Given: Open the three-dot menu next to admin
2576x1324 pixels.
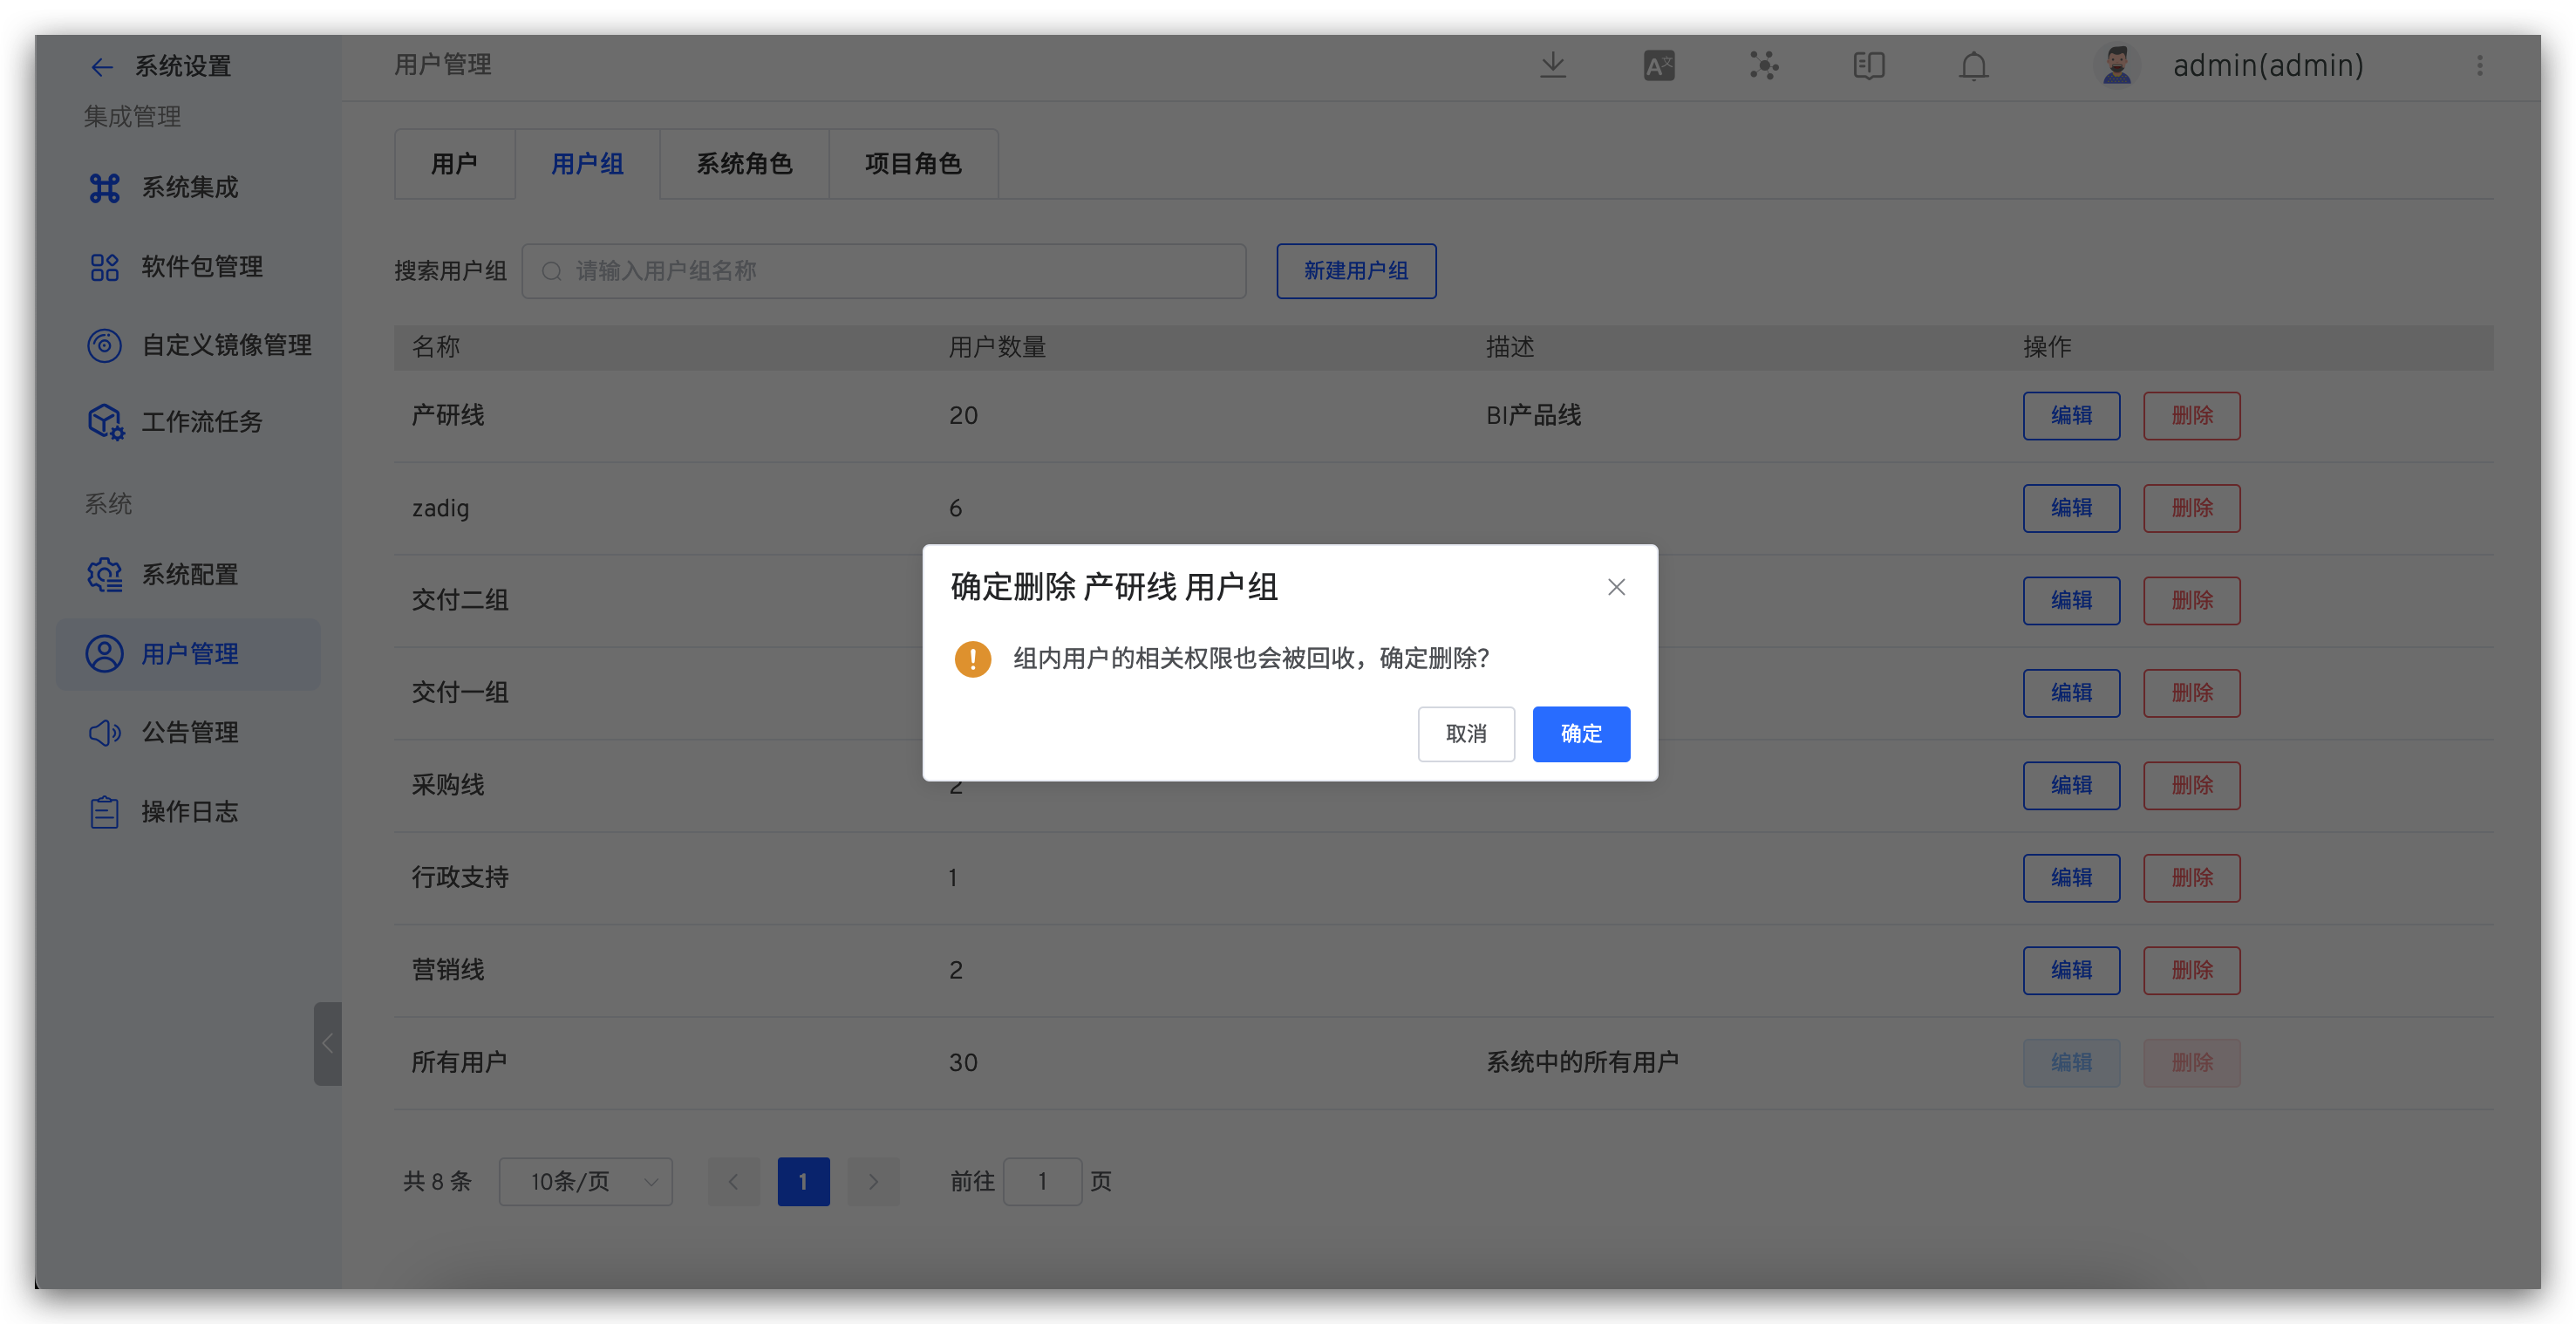Looking at the screenshot, I should tap(2480, 65).
